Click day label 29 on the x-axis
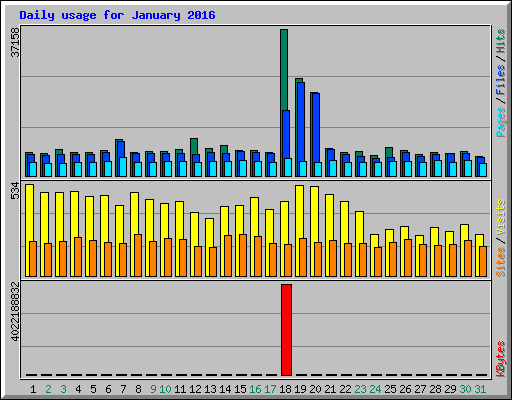 click(x=450, y=389)
